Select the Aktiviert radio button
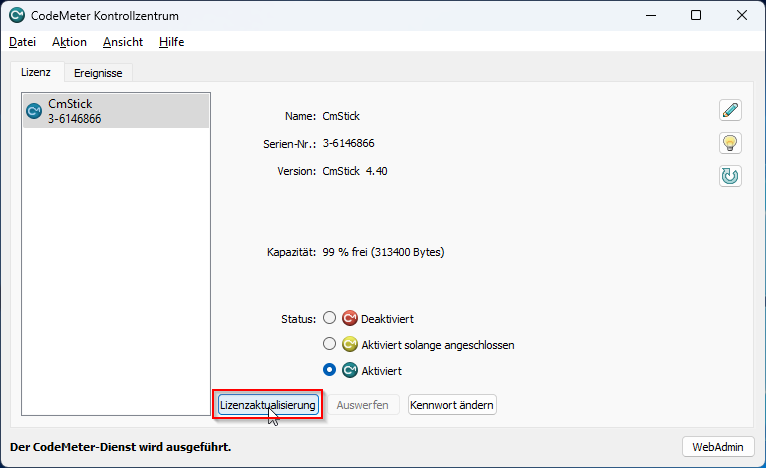The height and width of the screenshot is (468, 766). point(330,371)
